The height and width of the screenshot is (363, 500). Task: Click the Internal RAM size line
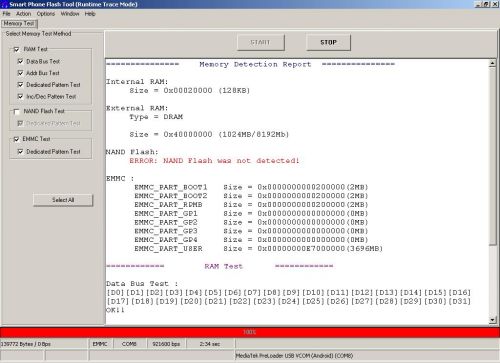pos(190,91)
